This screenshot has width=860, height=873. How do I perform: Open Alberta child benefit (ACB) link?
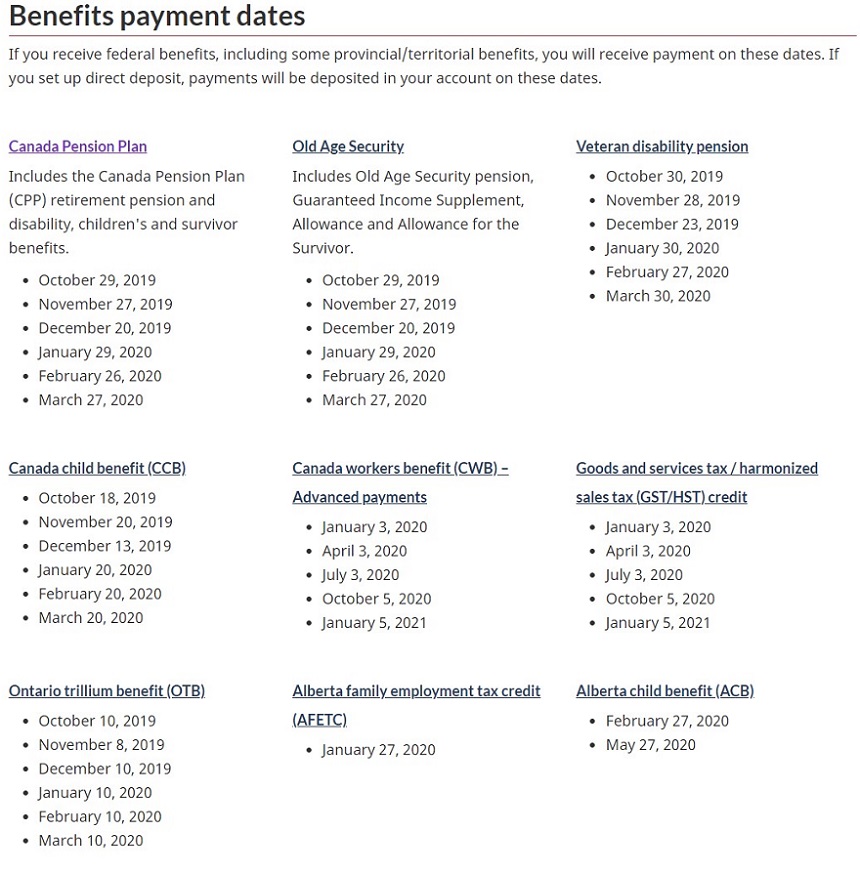tap(665, 691)
